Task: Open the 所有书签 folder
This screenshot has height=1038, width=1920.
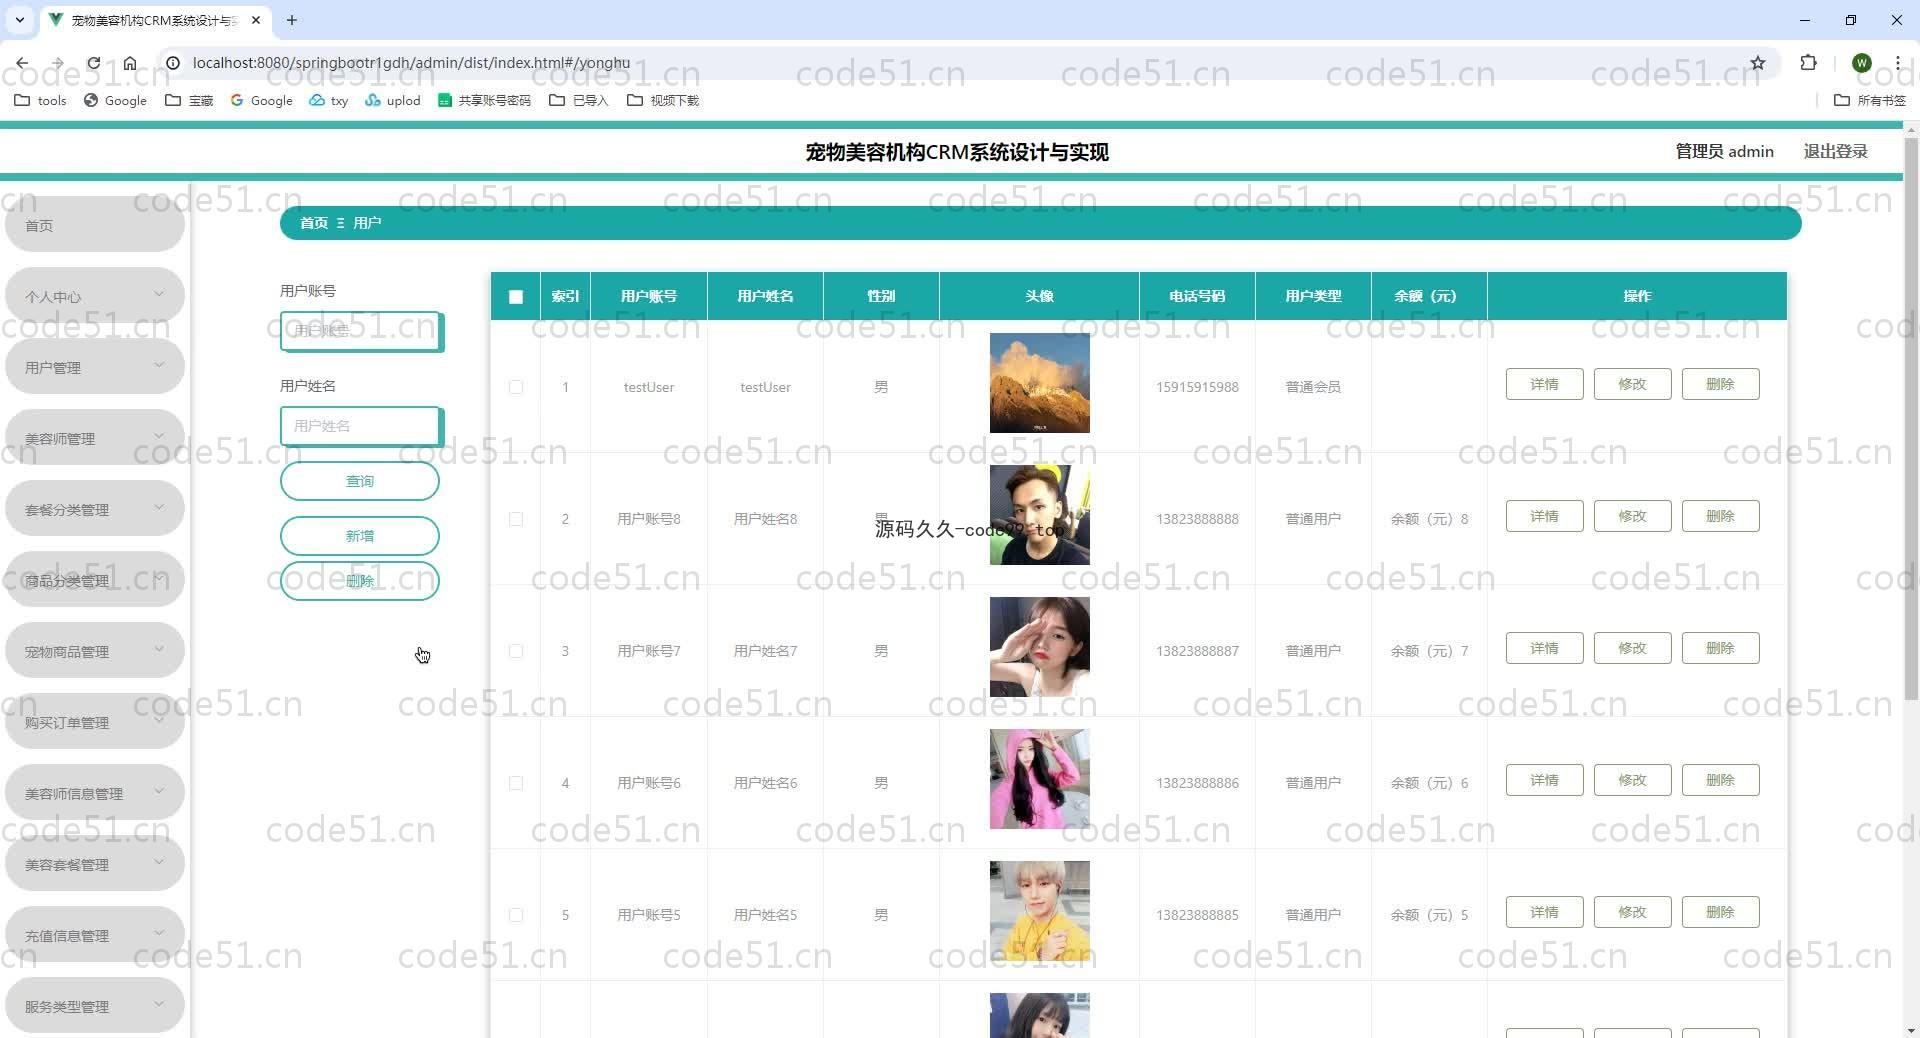Action: [1869, 100]
